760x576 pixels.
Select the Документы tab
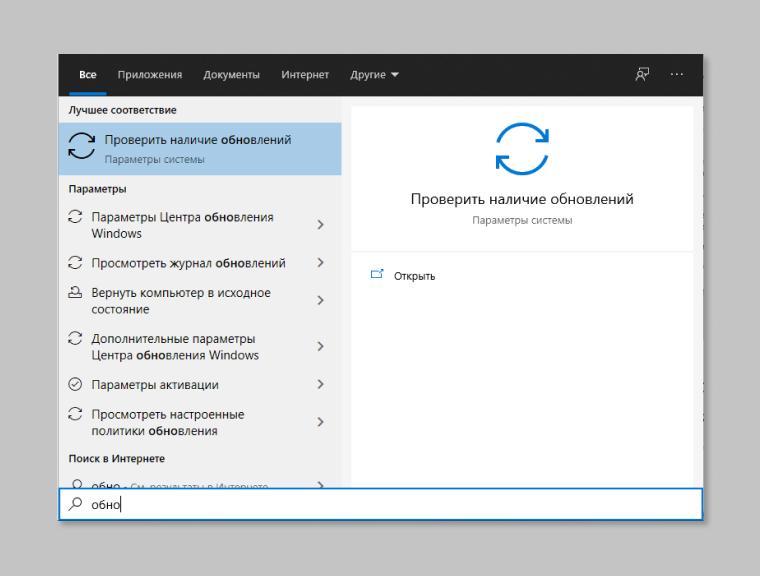231,75
